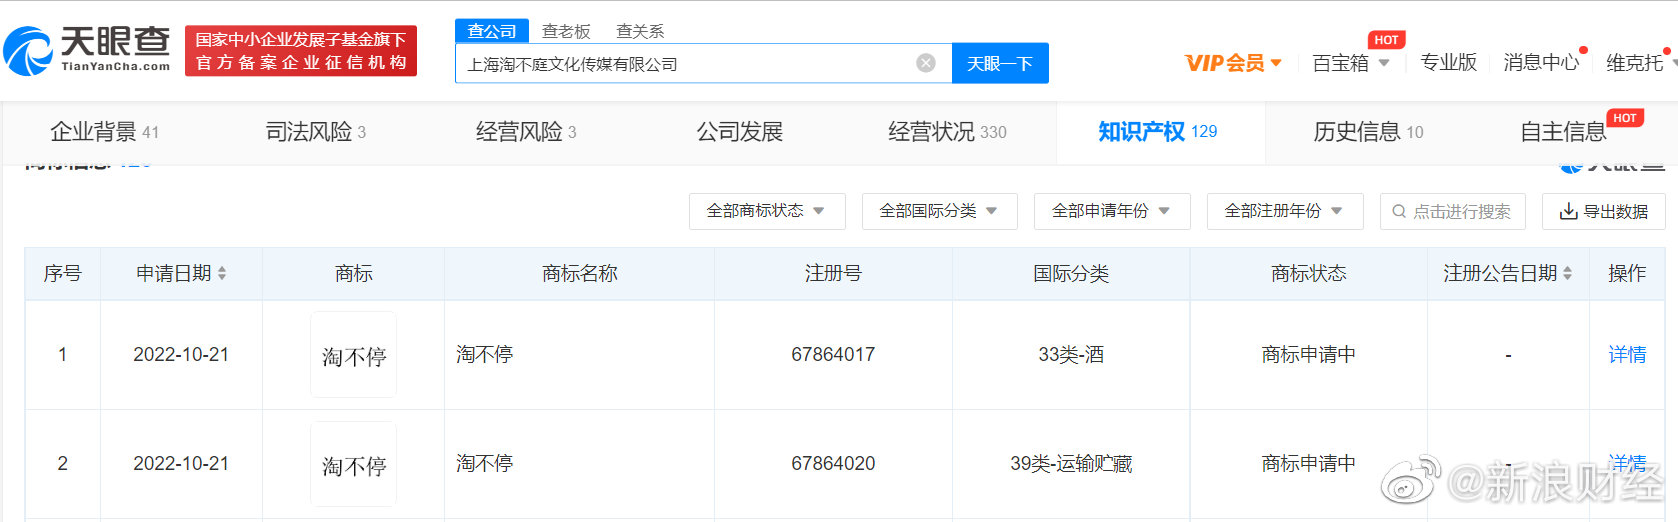This screenshot has width=1678, height=522.
Task: Open the 全部商标状态 dropdown
Action: [766, 211]
